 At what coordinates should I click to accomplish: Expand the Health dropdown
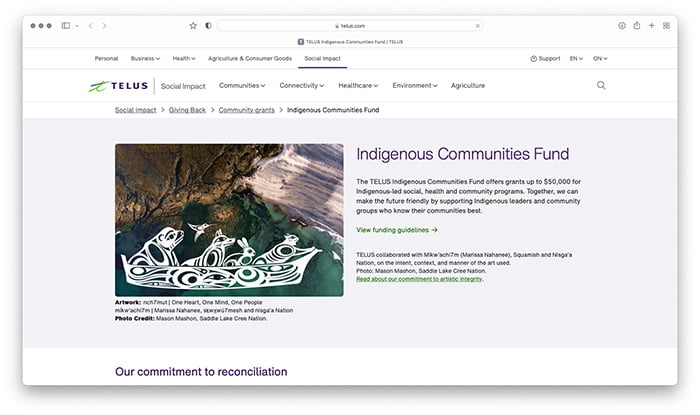[x=184, y=58]
